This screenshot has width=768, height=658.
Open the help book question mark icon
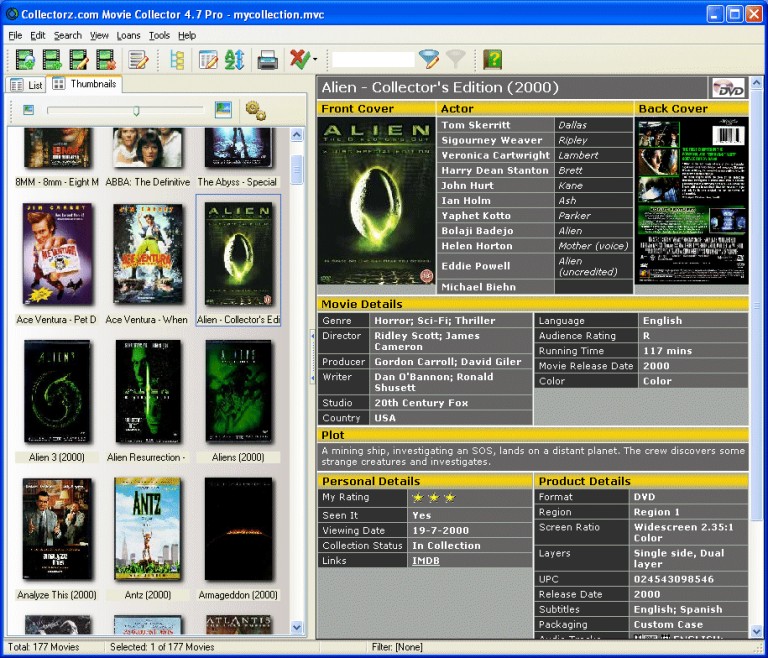492,59
